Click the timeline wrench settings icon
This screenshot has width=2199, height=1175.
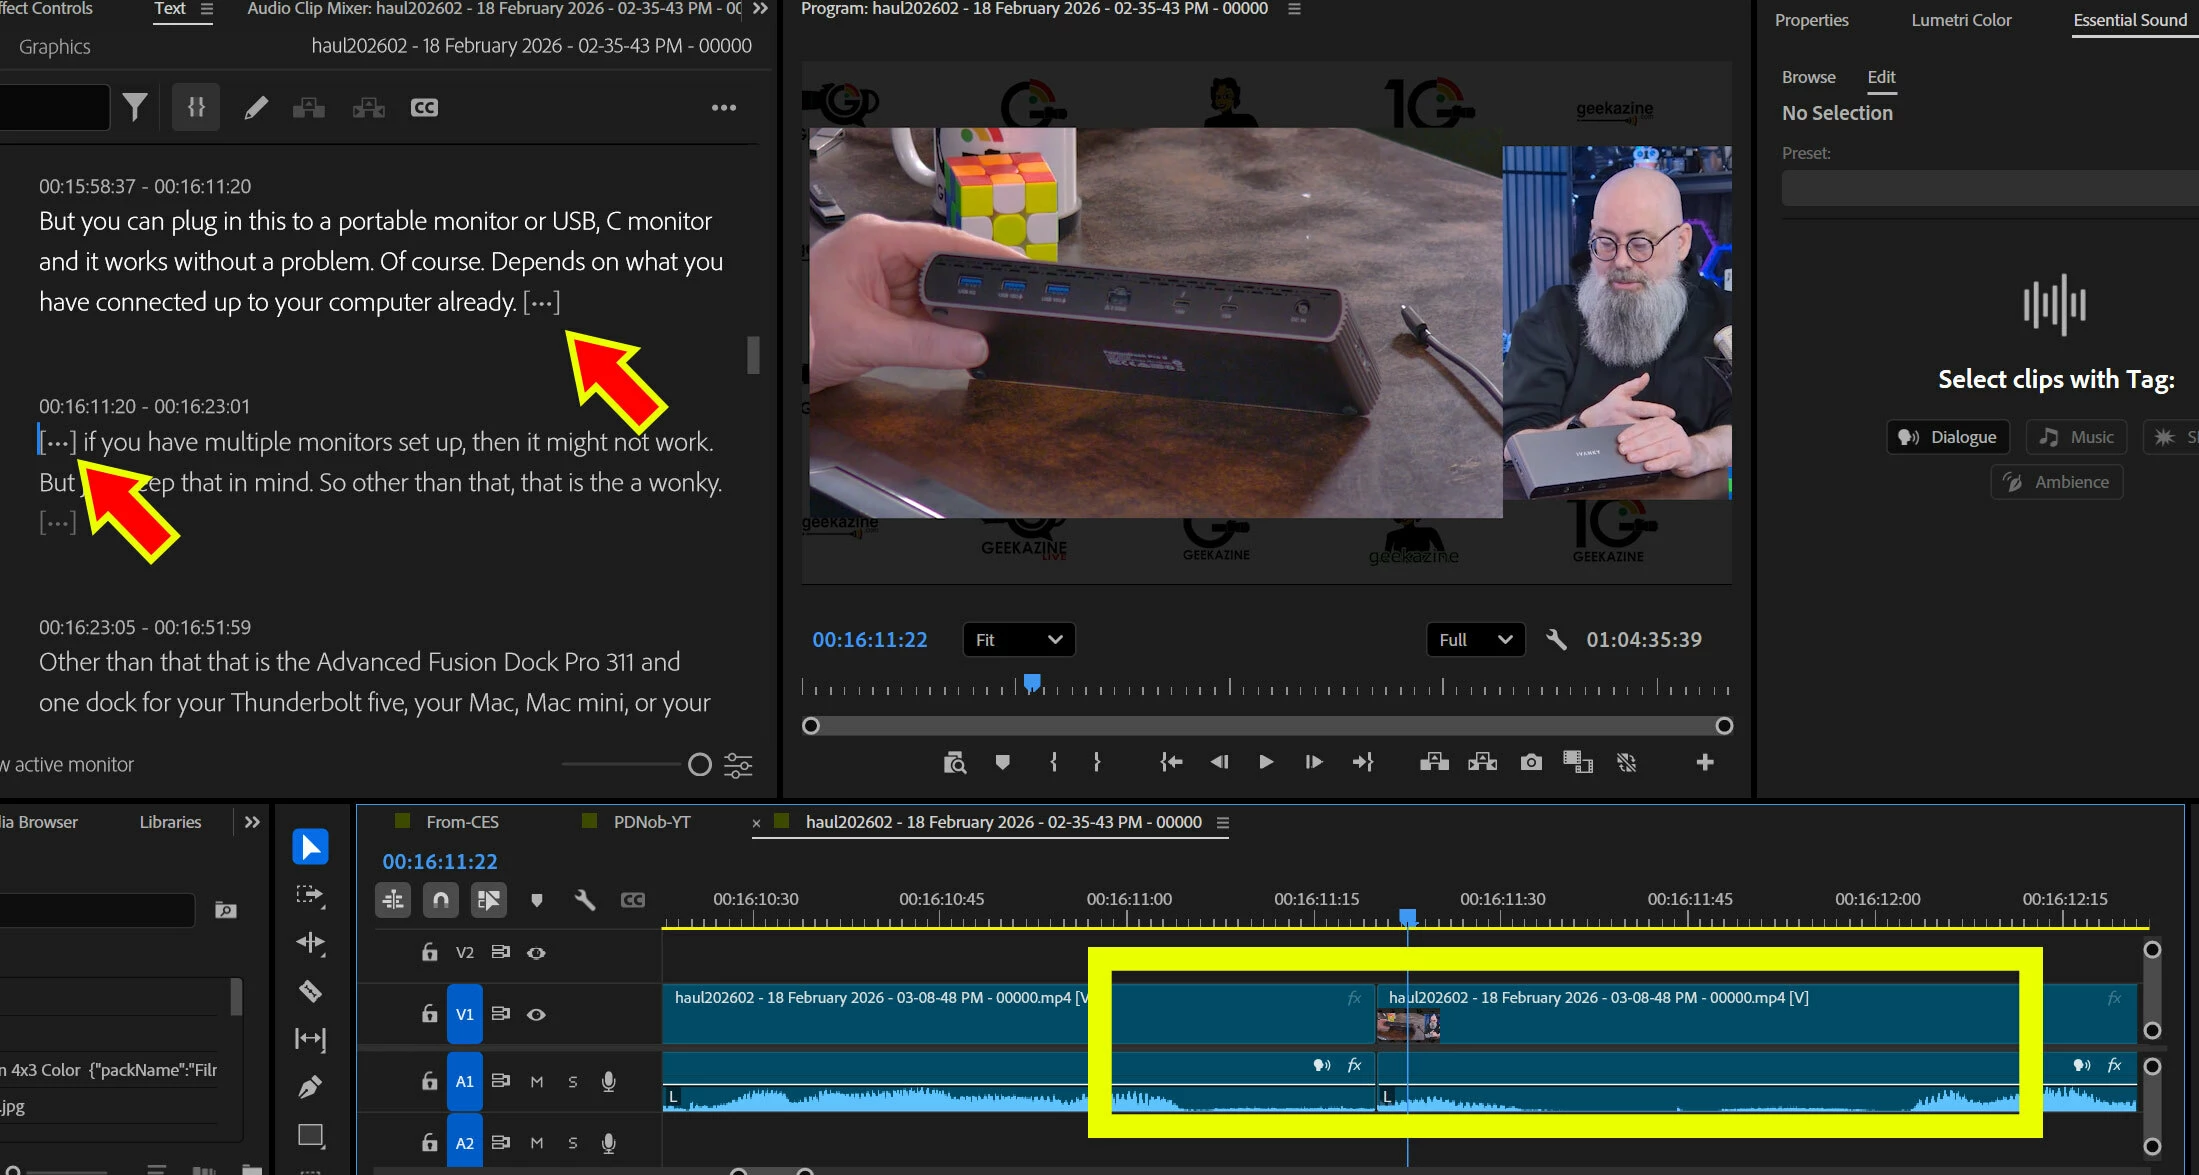(585, 900)
